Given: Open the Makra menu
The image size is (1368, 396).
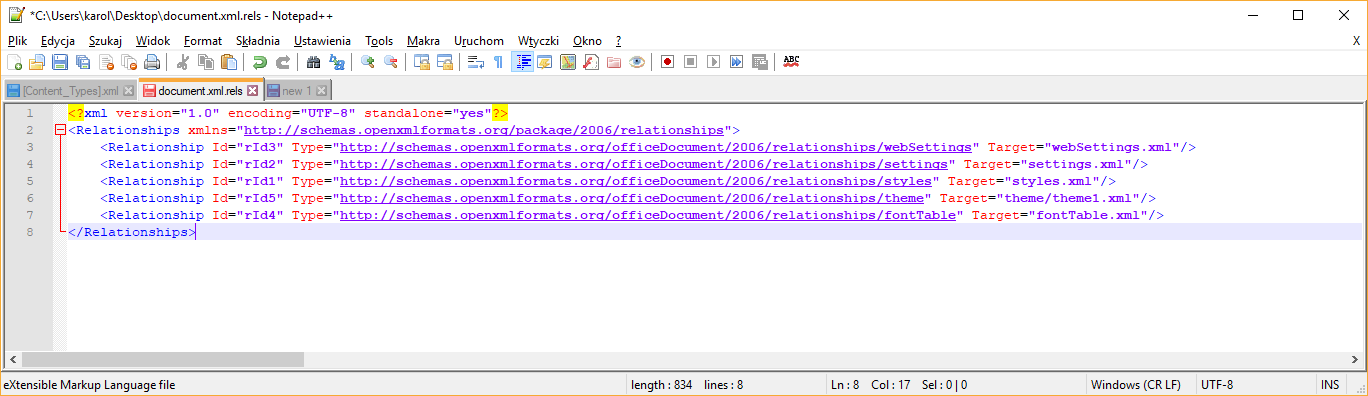Looking at the screenshot, I should [x=423, y=41].
